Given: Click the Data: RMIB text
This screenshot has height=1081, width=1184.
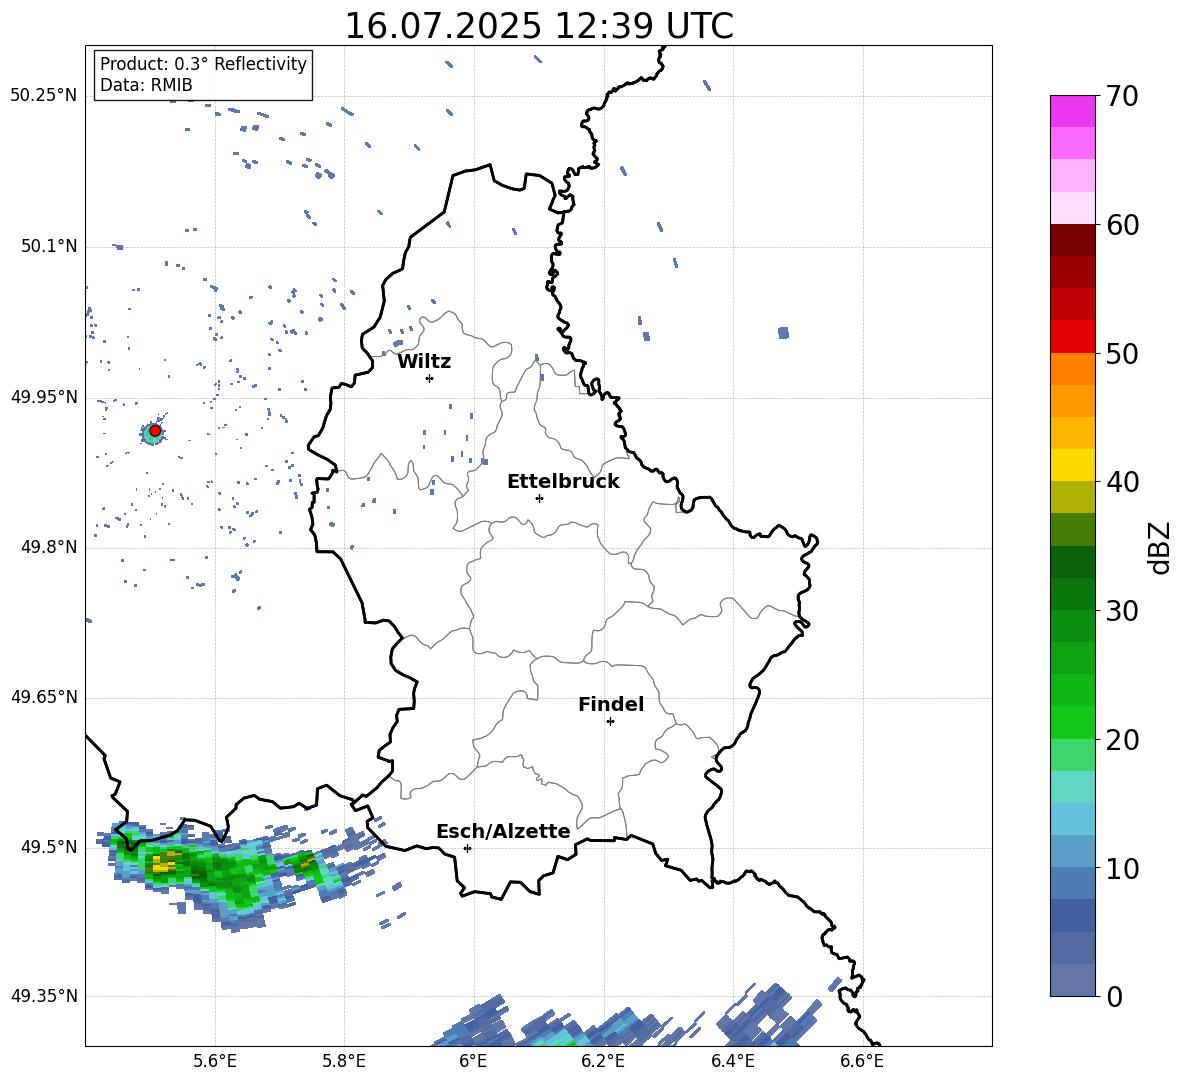Looking at the screenshot, I should coord(146,85).
